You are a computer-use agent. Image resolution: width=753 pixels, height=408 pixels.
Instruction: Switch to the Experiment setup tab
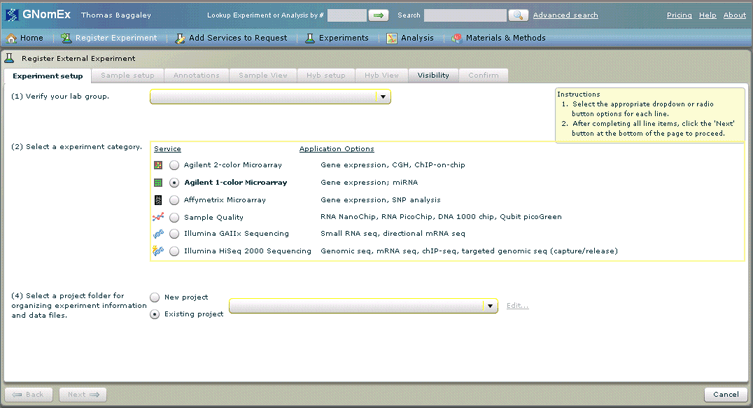pos(48,76)
